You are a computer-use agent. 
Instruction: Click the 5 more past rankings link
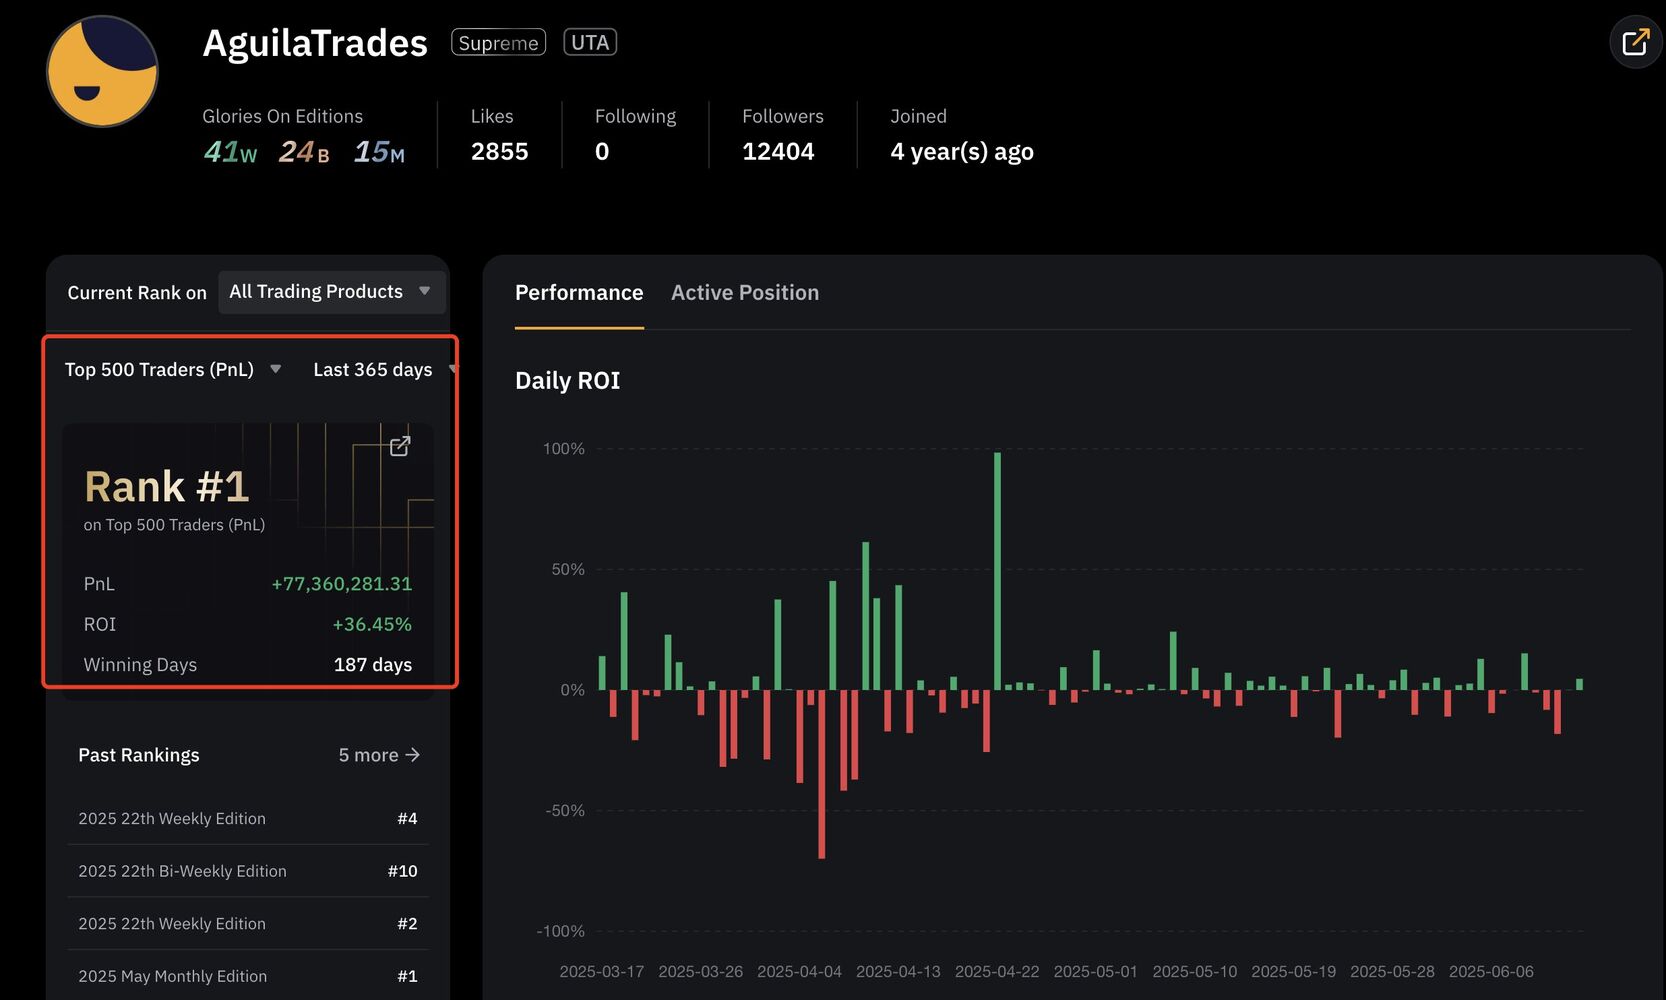tap(378, 755)
